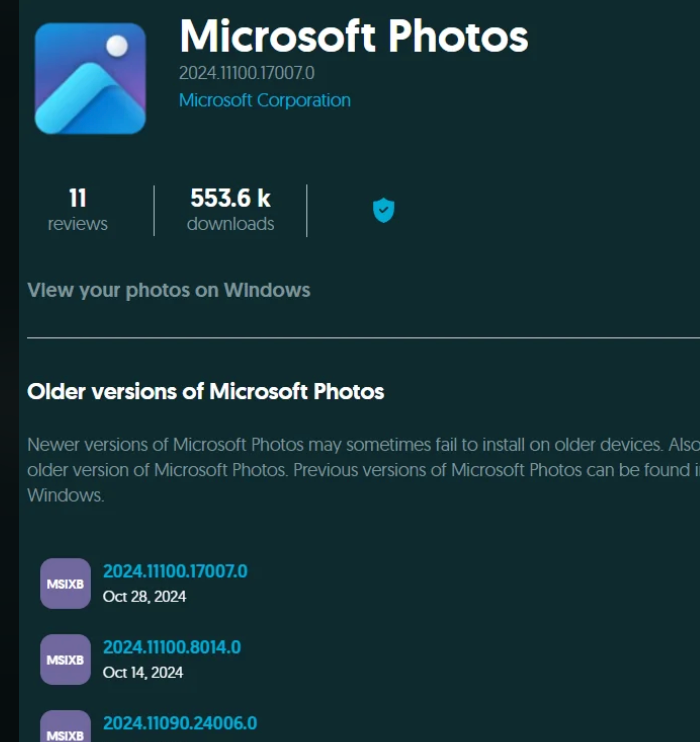
Task: Open version 2024.11090.24006.0 download link
Action: coord(180,722)
